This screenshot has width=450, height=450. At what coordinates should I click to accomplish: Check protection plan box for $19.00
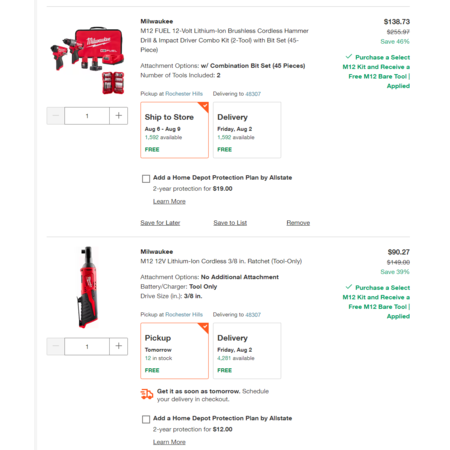pos(146,179)
